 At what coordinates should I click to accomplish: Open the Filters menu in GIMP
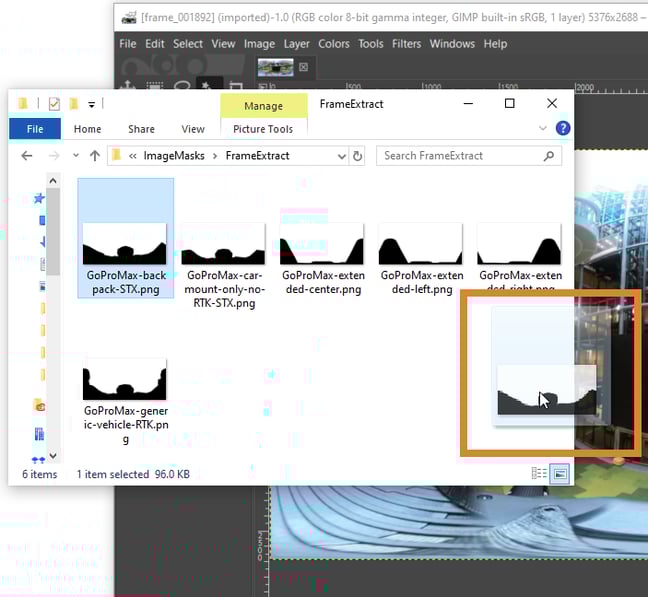tap(406, 44)
